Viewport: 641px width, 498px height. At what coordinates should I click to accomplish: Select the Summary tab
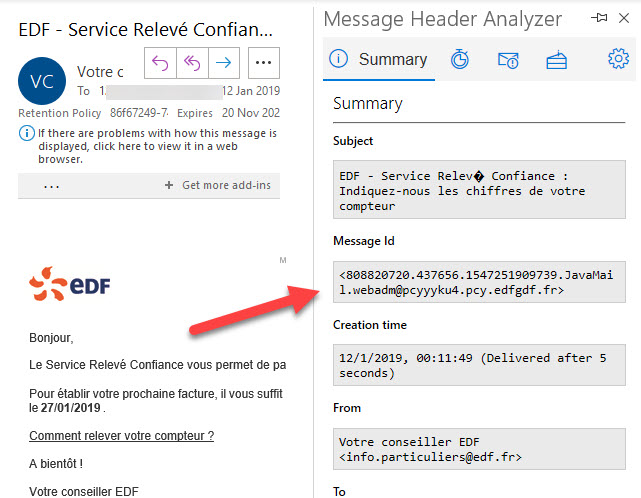point(379,59)
